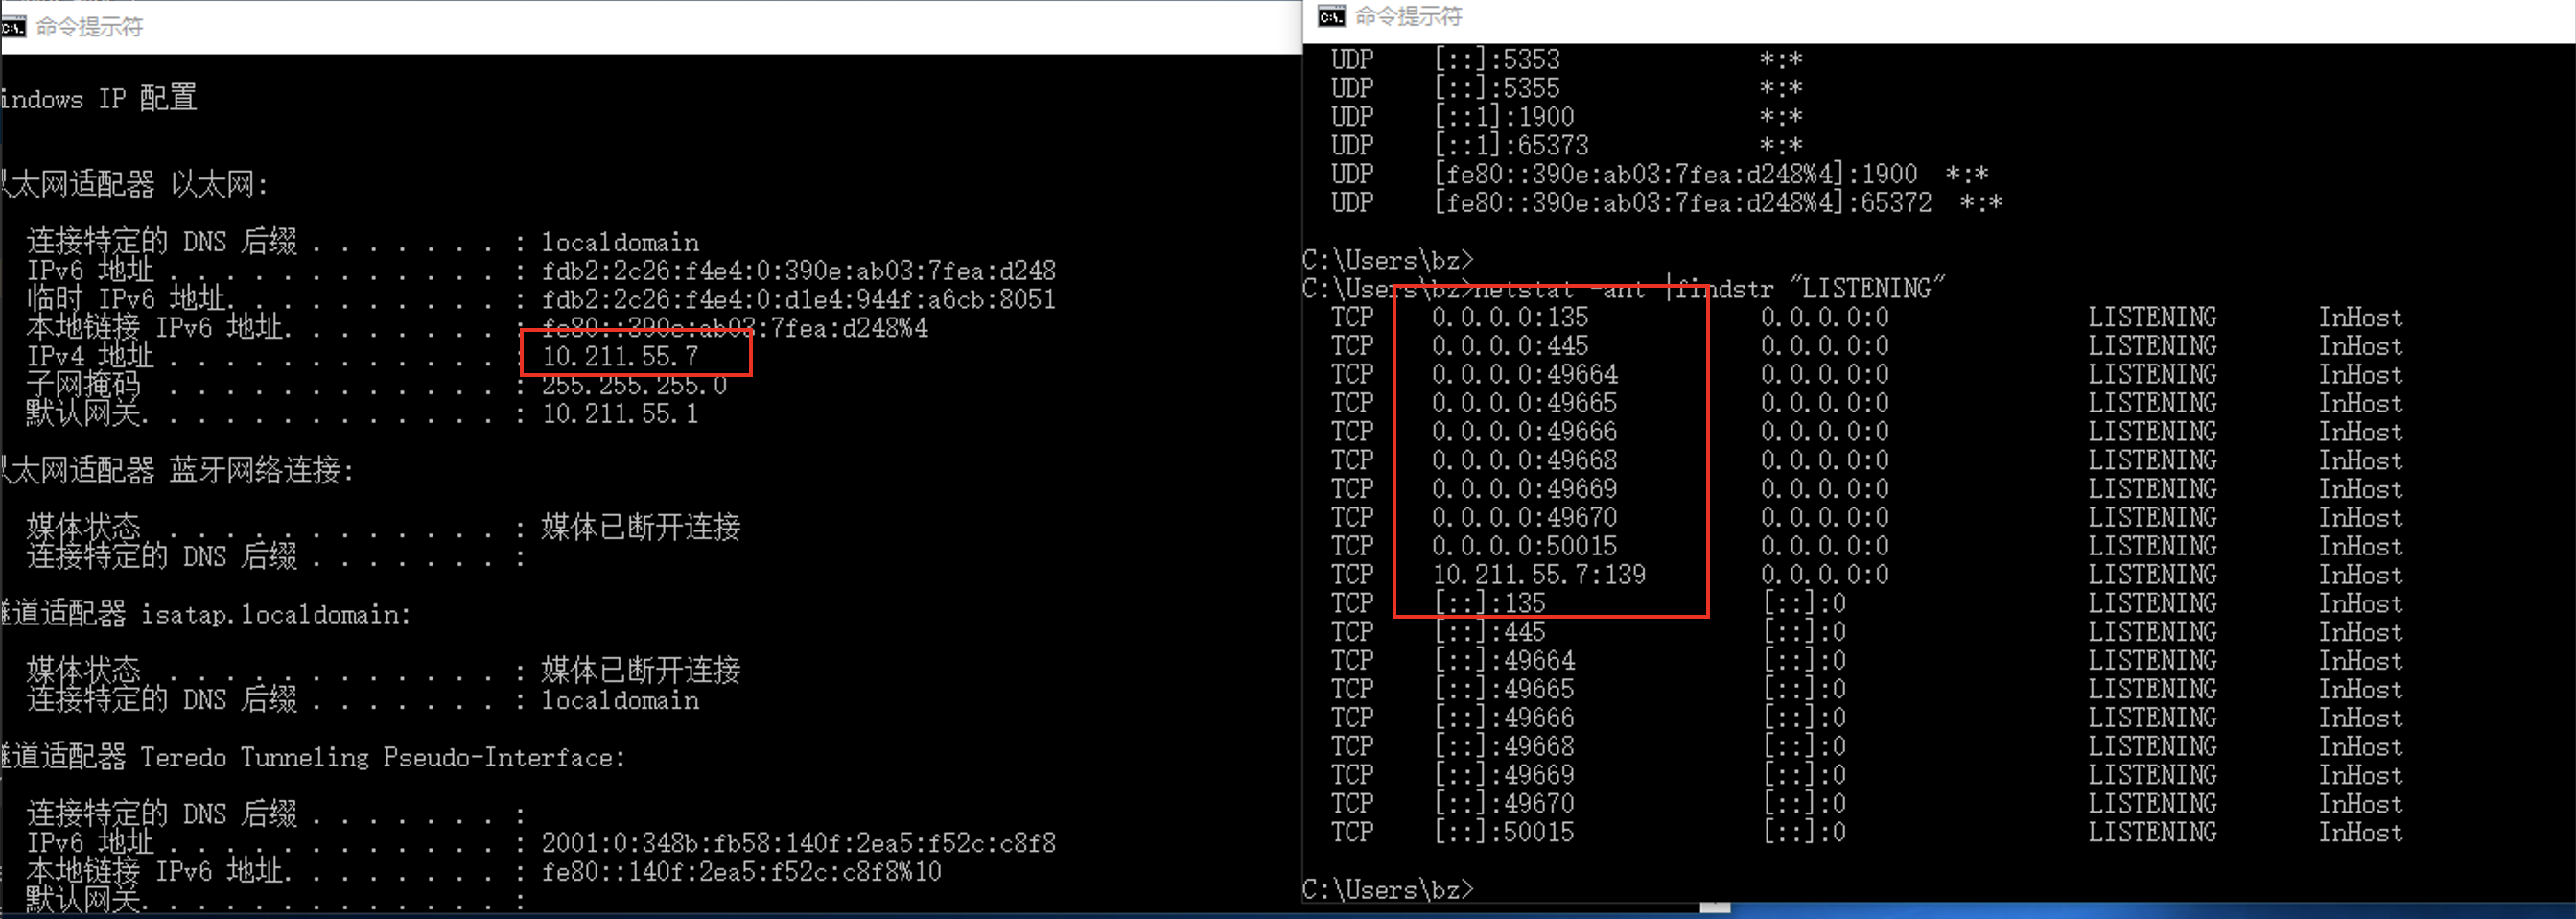The height and width of the screenshot is (919, 2576).
Task: Click the right window title 命令提示符
Action: point(1408,16)
